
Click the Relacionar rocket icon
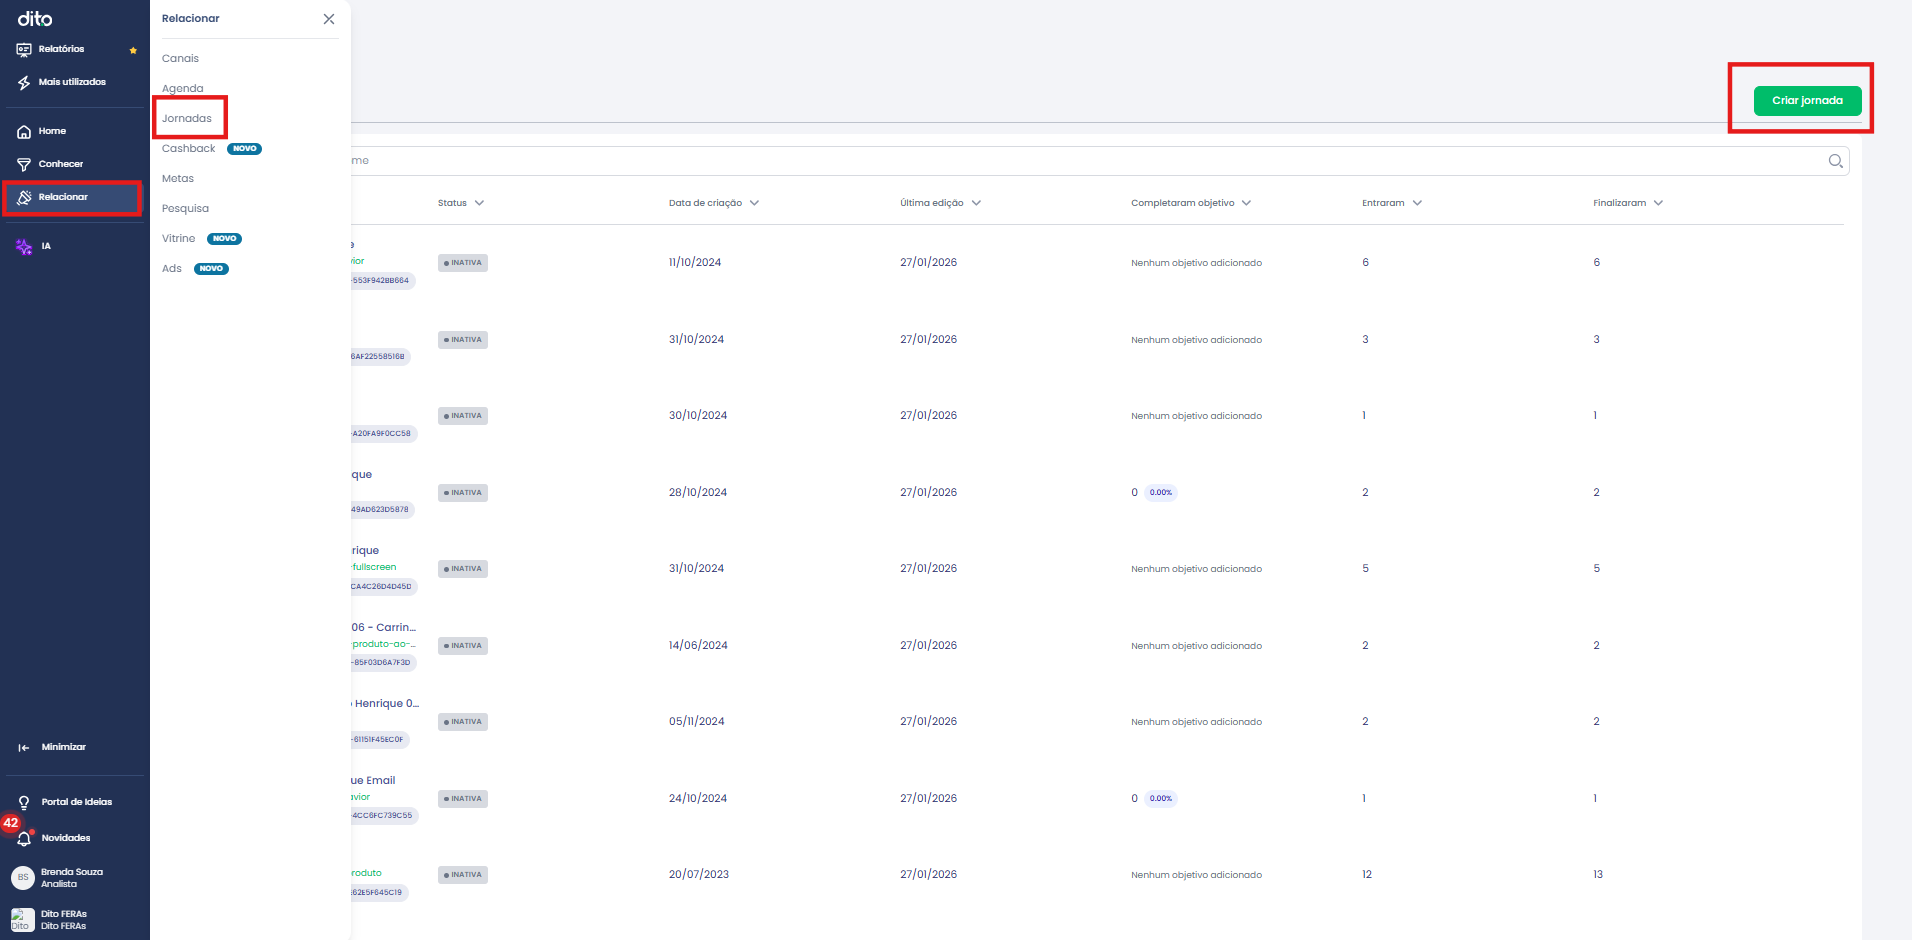pyautogui.click(x=24, y=198)
